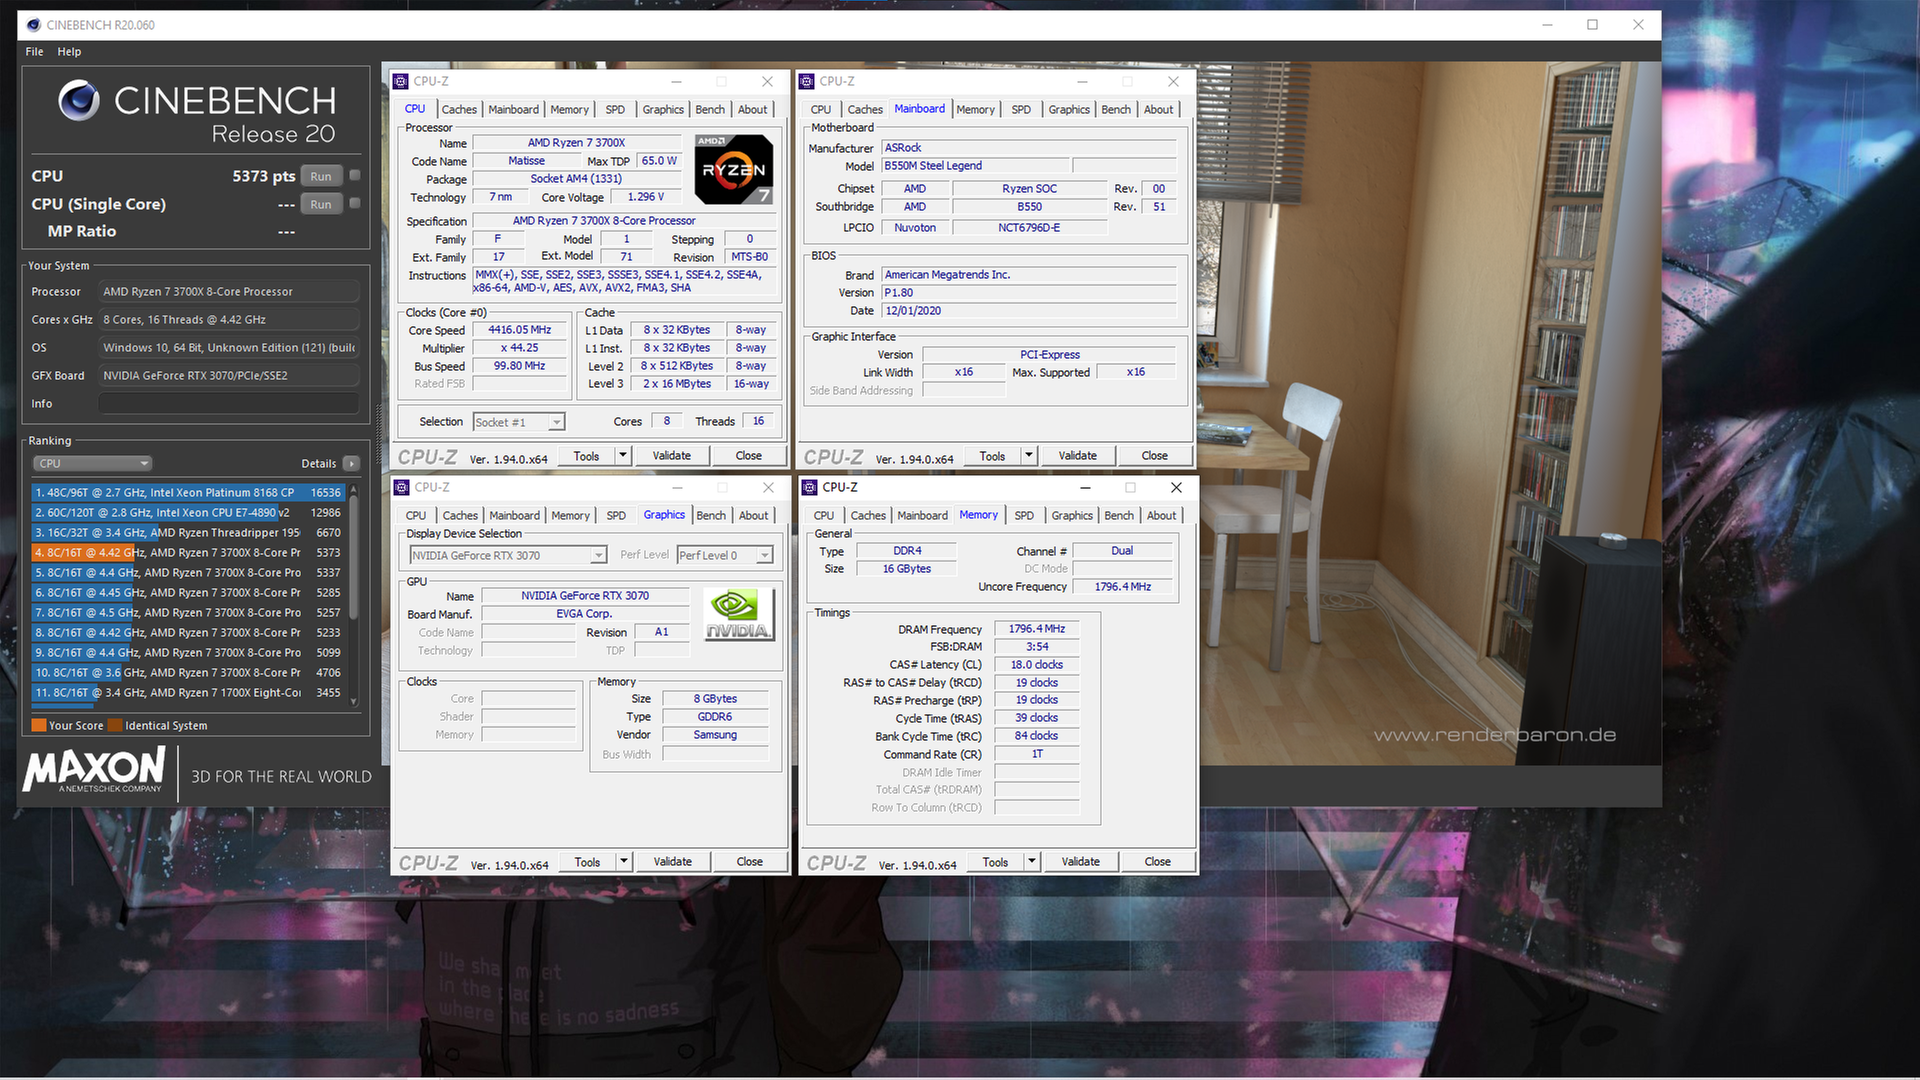Click the CPU-Z icon of the CPU tab window
Screen dimensions: 1920x1080
[x=401, y=81]
